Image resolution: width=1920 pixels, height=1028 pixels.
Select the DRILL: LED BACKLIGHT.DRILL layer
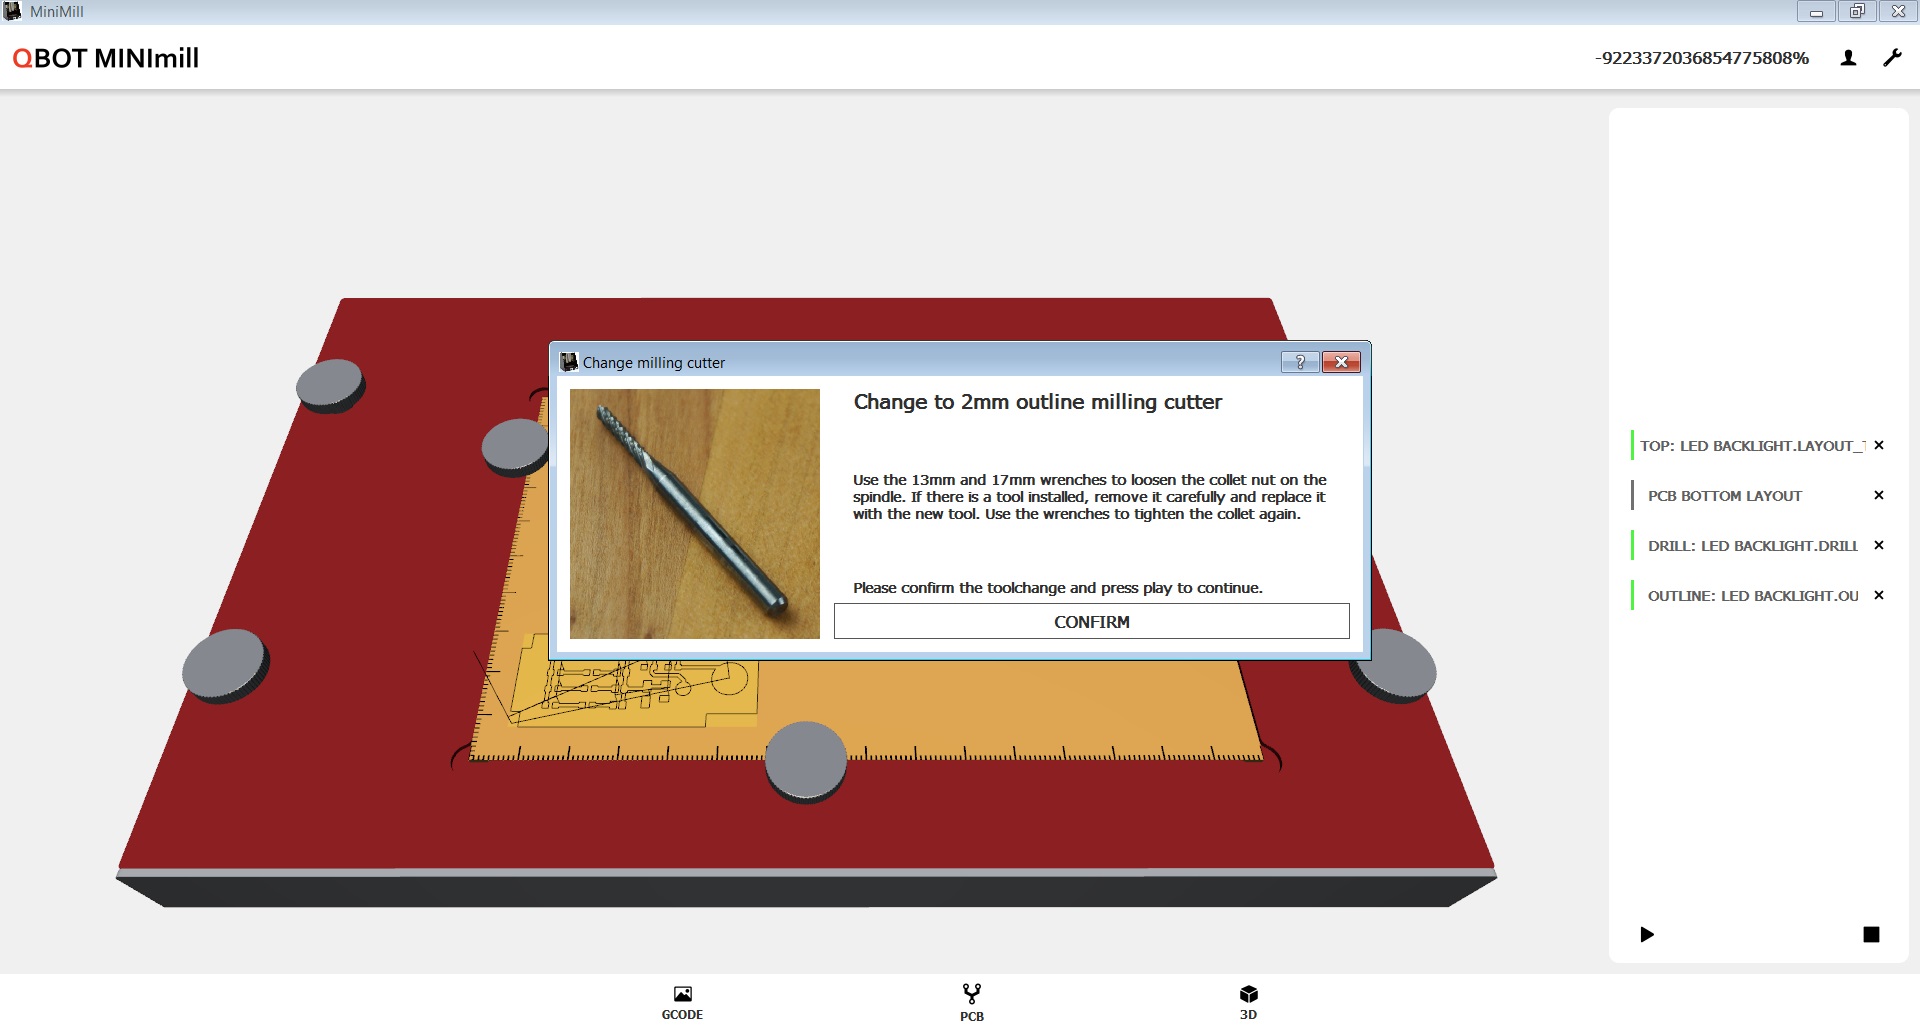tap(1752, 546)
